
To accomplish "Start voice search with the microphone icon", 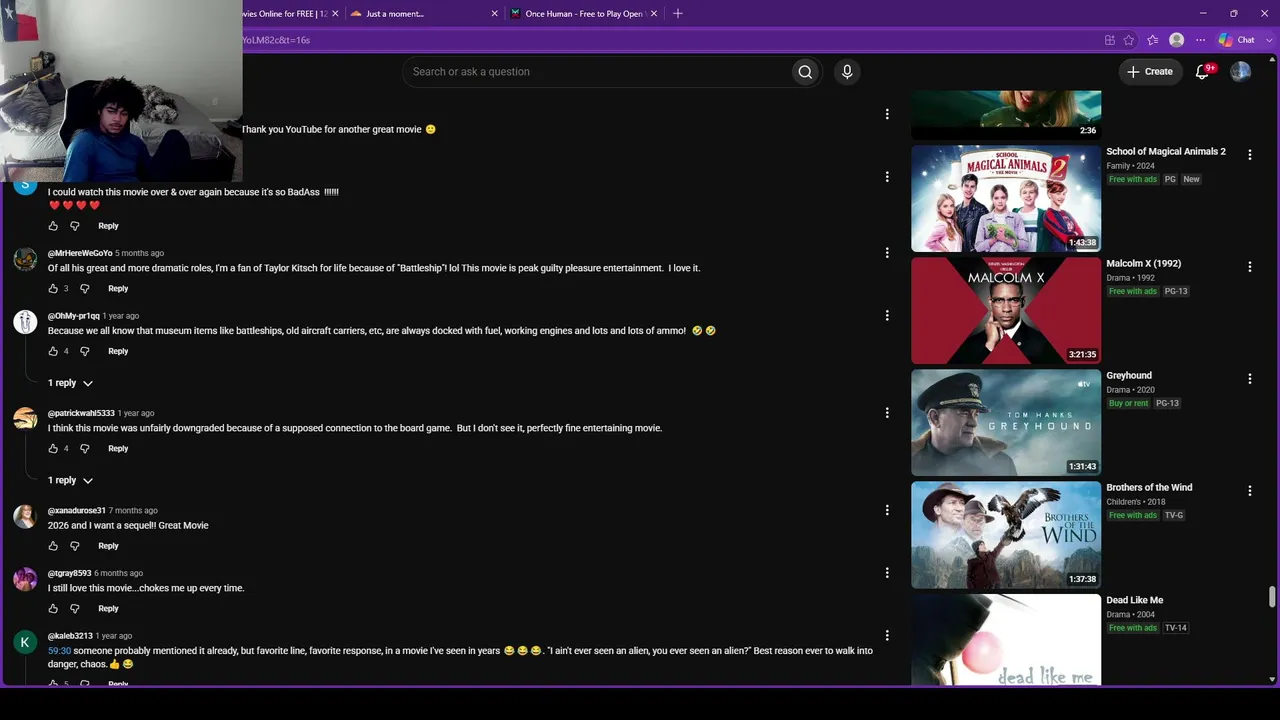I will coord(847,72).
